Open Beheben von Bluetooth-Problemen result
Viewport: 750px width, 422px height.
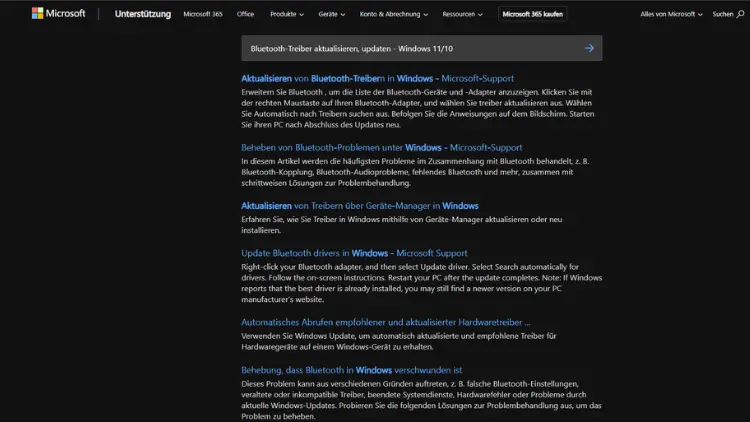[x=381, y=147]
